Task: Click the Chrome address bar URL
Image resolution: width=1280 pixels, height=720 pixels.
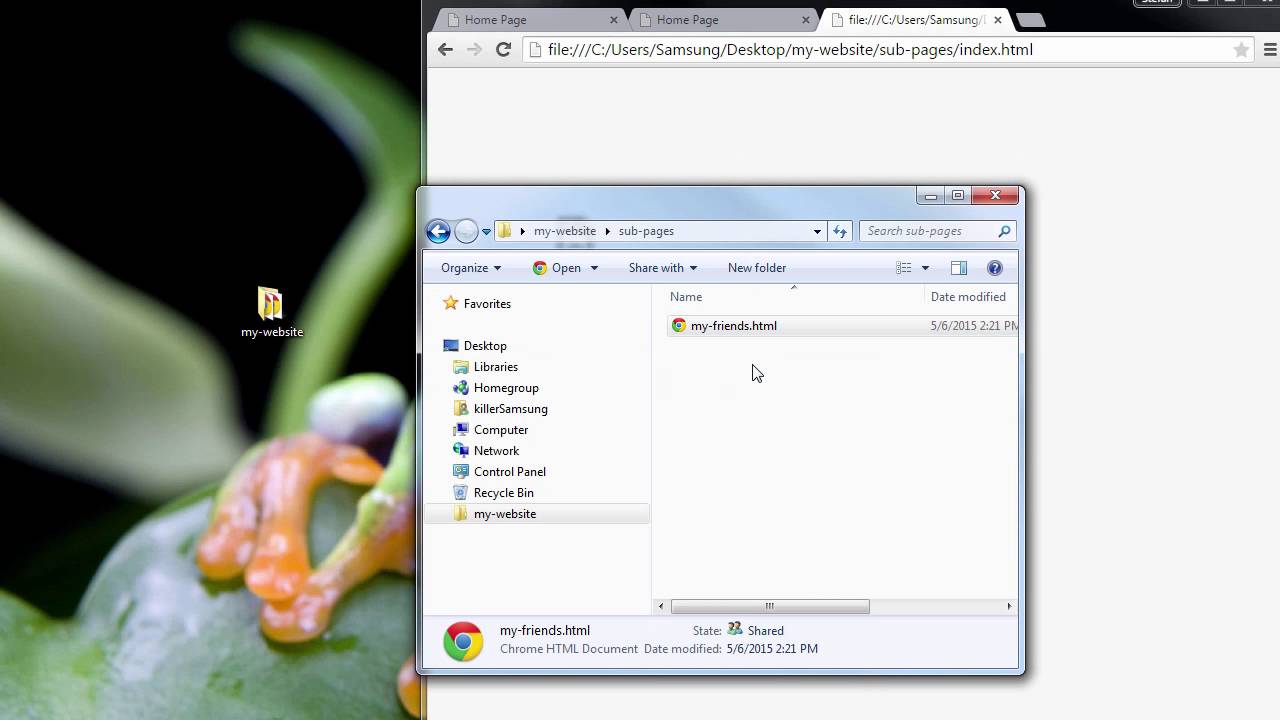Action: pyautogui.click(x=790, y=49)
